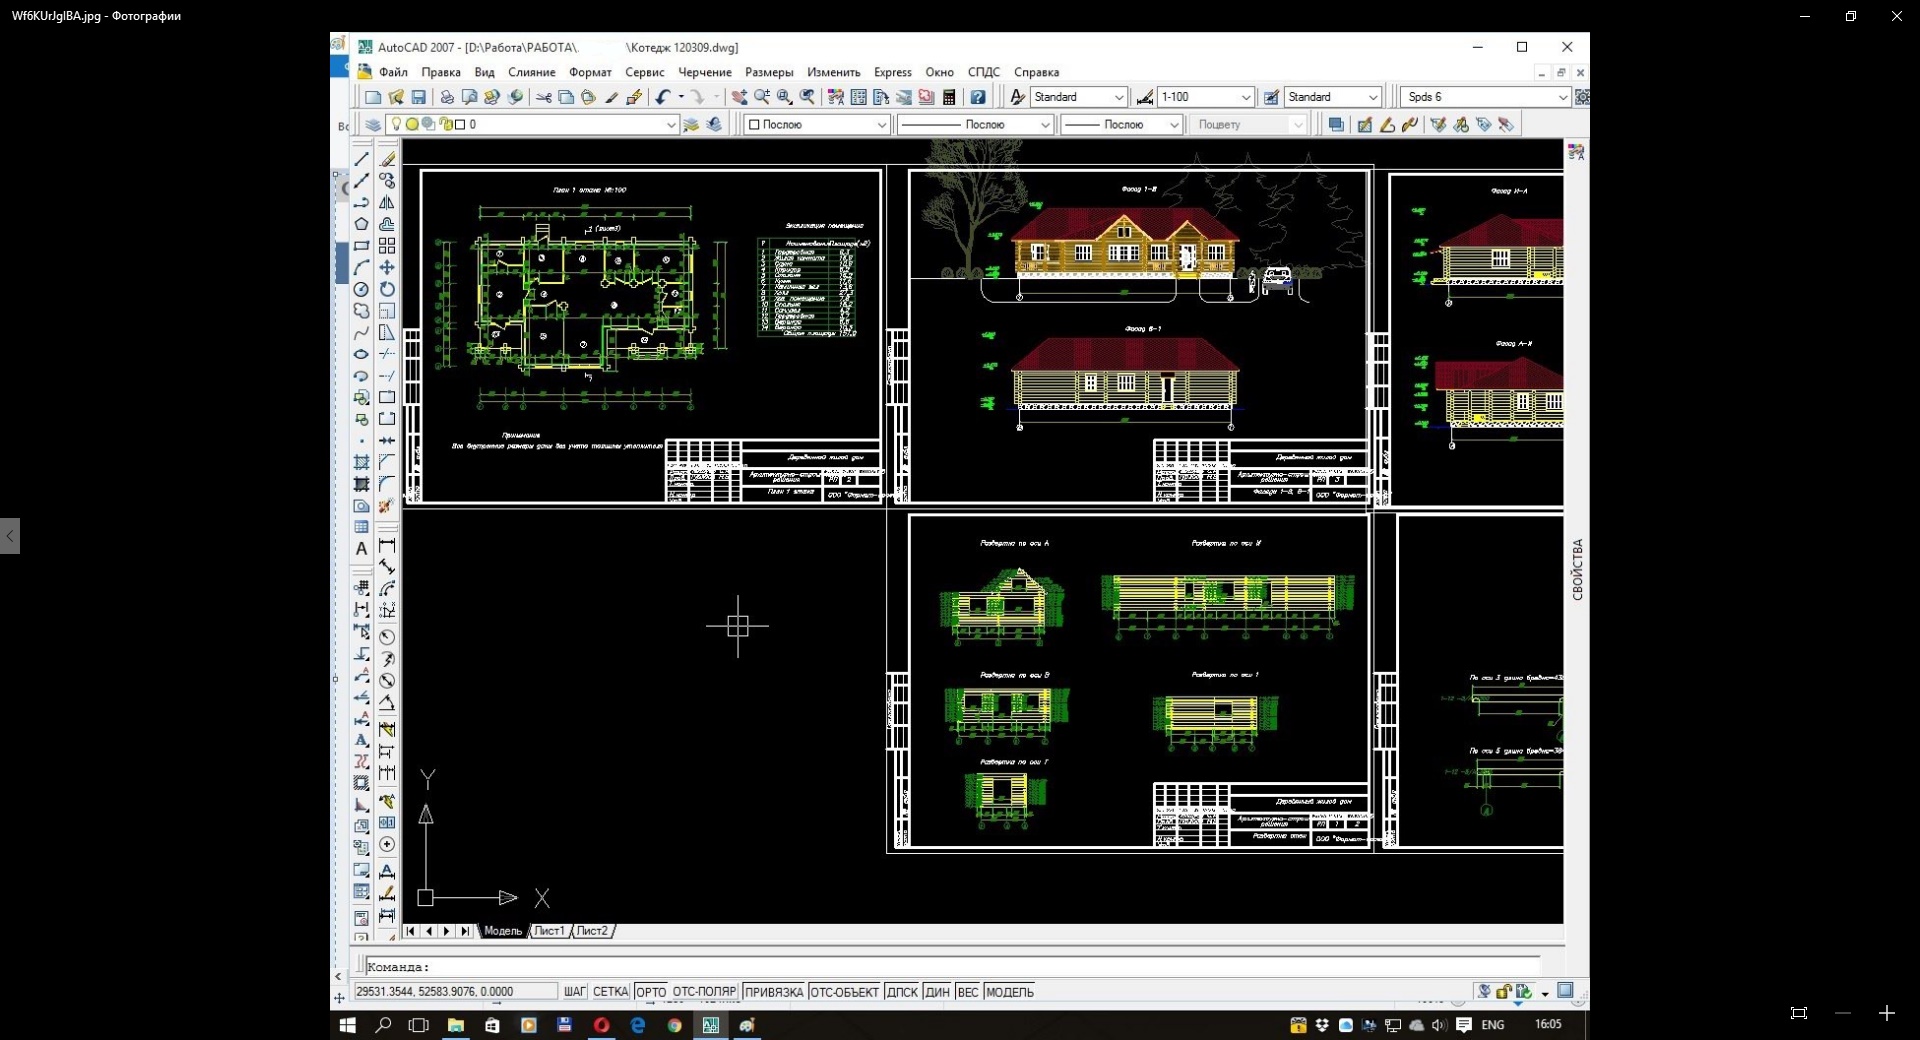
Task: Click the Copy object tool
Action: 387,180
